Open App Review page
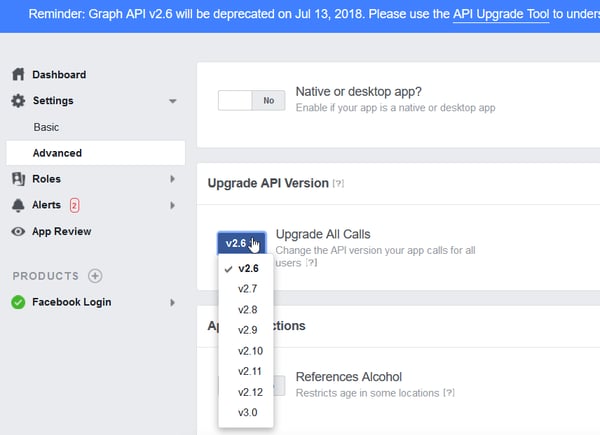This screenshot has width=600, height=435. (x=62, y=231)
